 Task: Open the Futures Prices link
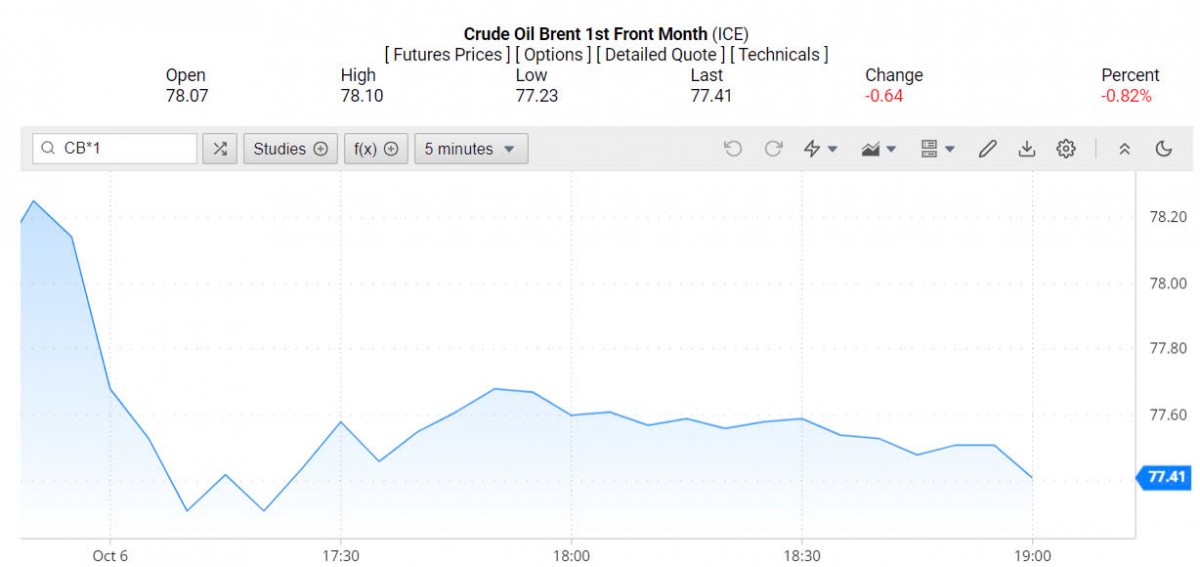[x=447, y=55]
